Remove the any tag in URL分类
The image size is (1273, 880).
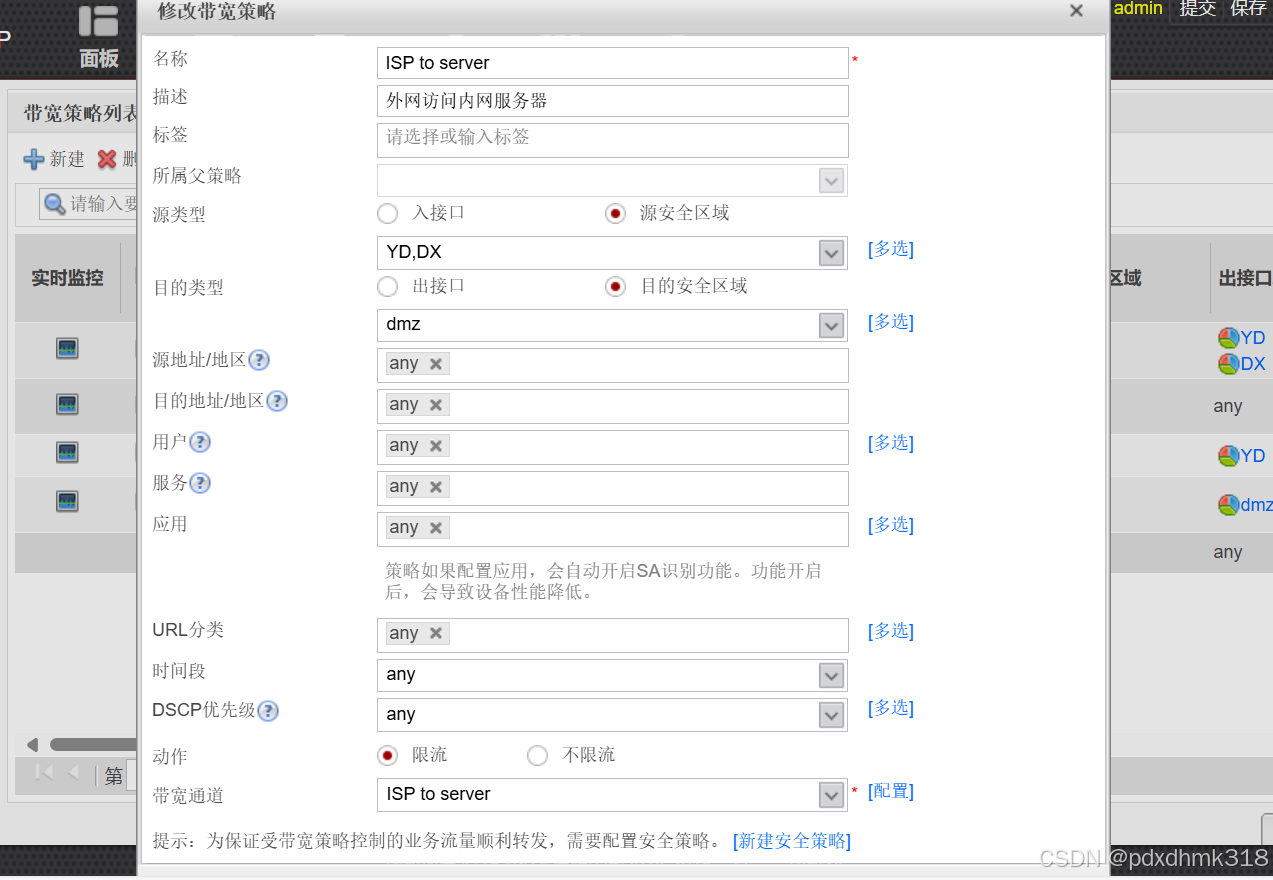pyautogui.click(x=436, y=633)
